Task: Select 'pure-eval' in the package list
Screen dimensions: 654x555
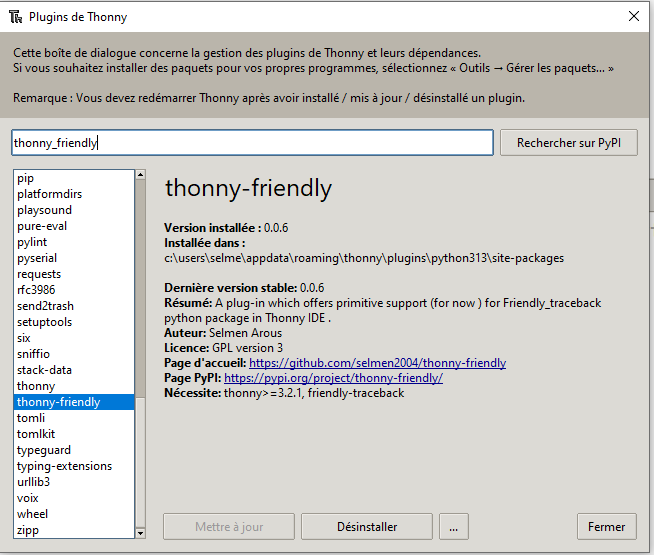Action: point(74,226)
